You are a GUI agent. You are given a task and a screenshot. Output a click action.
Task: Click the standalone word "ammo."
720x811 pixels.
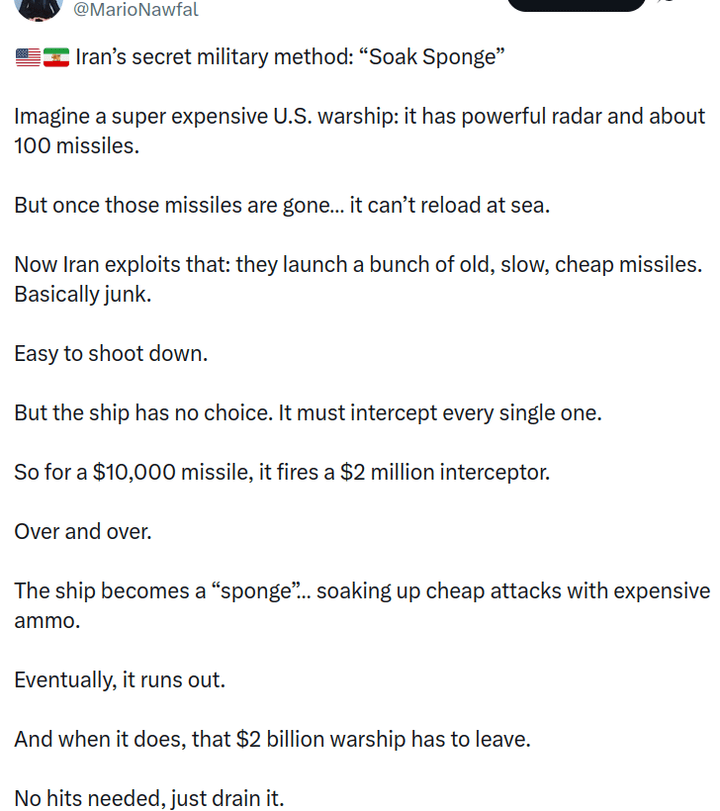tap(44, 621)
